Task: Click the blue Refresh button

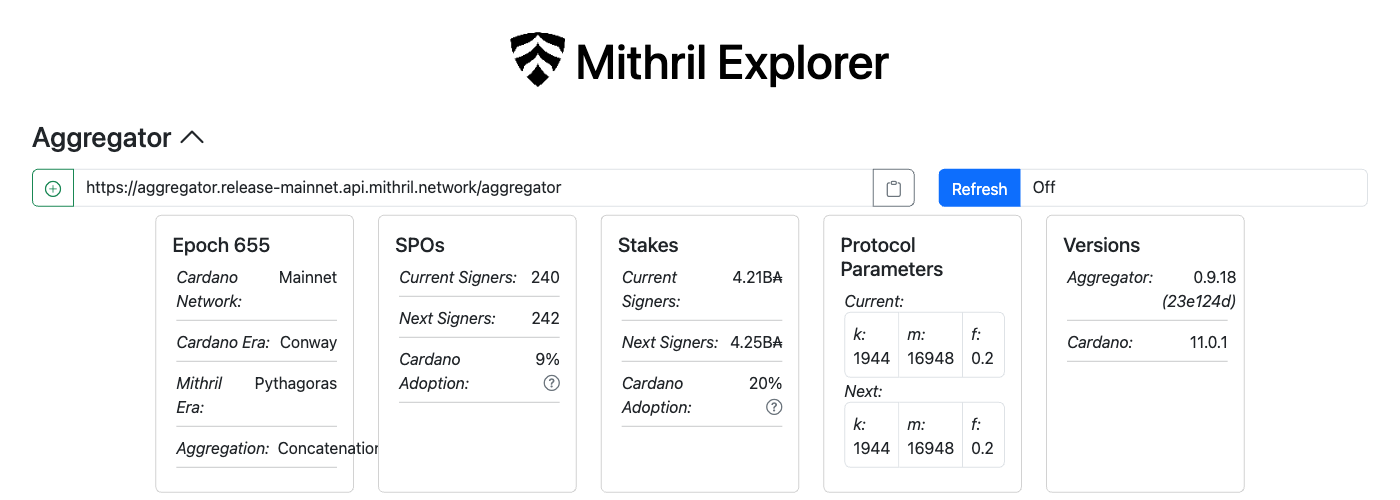Action: (x=979, y=188)
